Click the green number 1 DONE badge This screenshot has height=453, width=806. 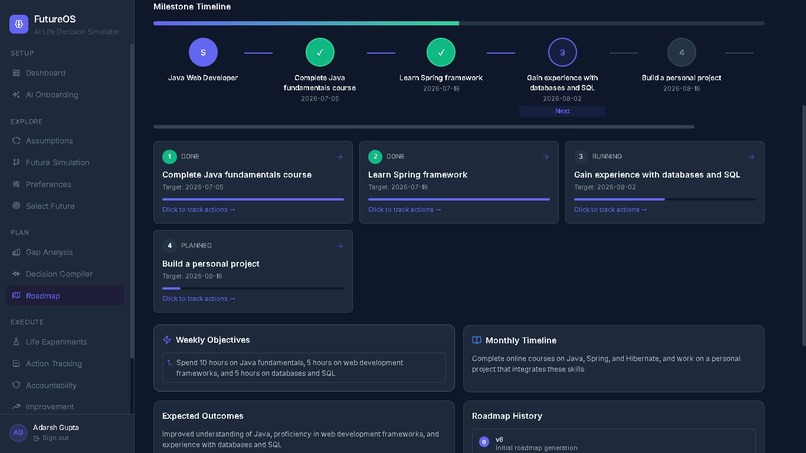(x=169, y=156)
